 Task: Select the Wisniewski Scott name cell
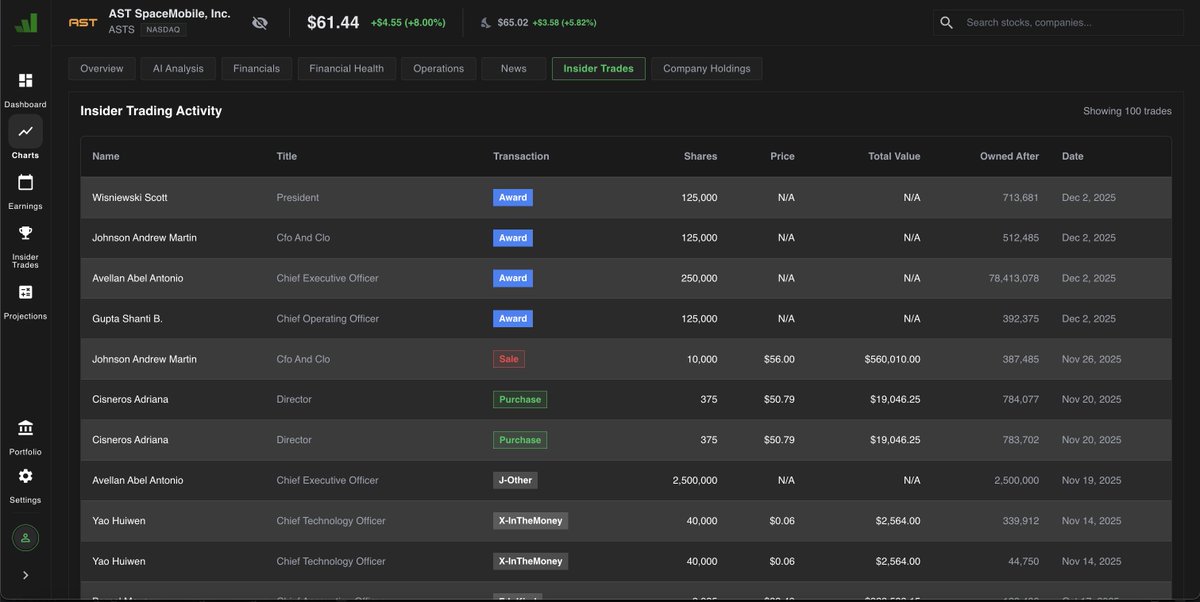point(130,198)
